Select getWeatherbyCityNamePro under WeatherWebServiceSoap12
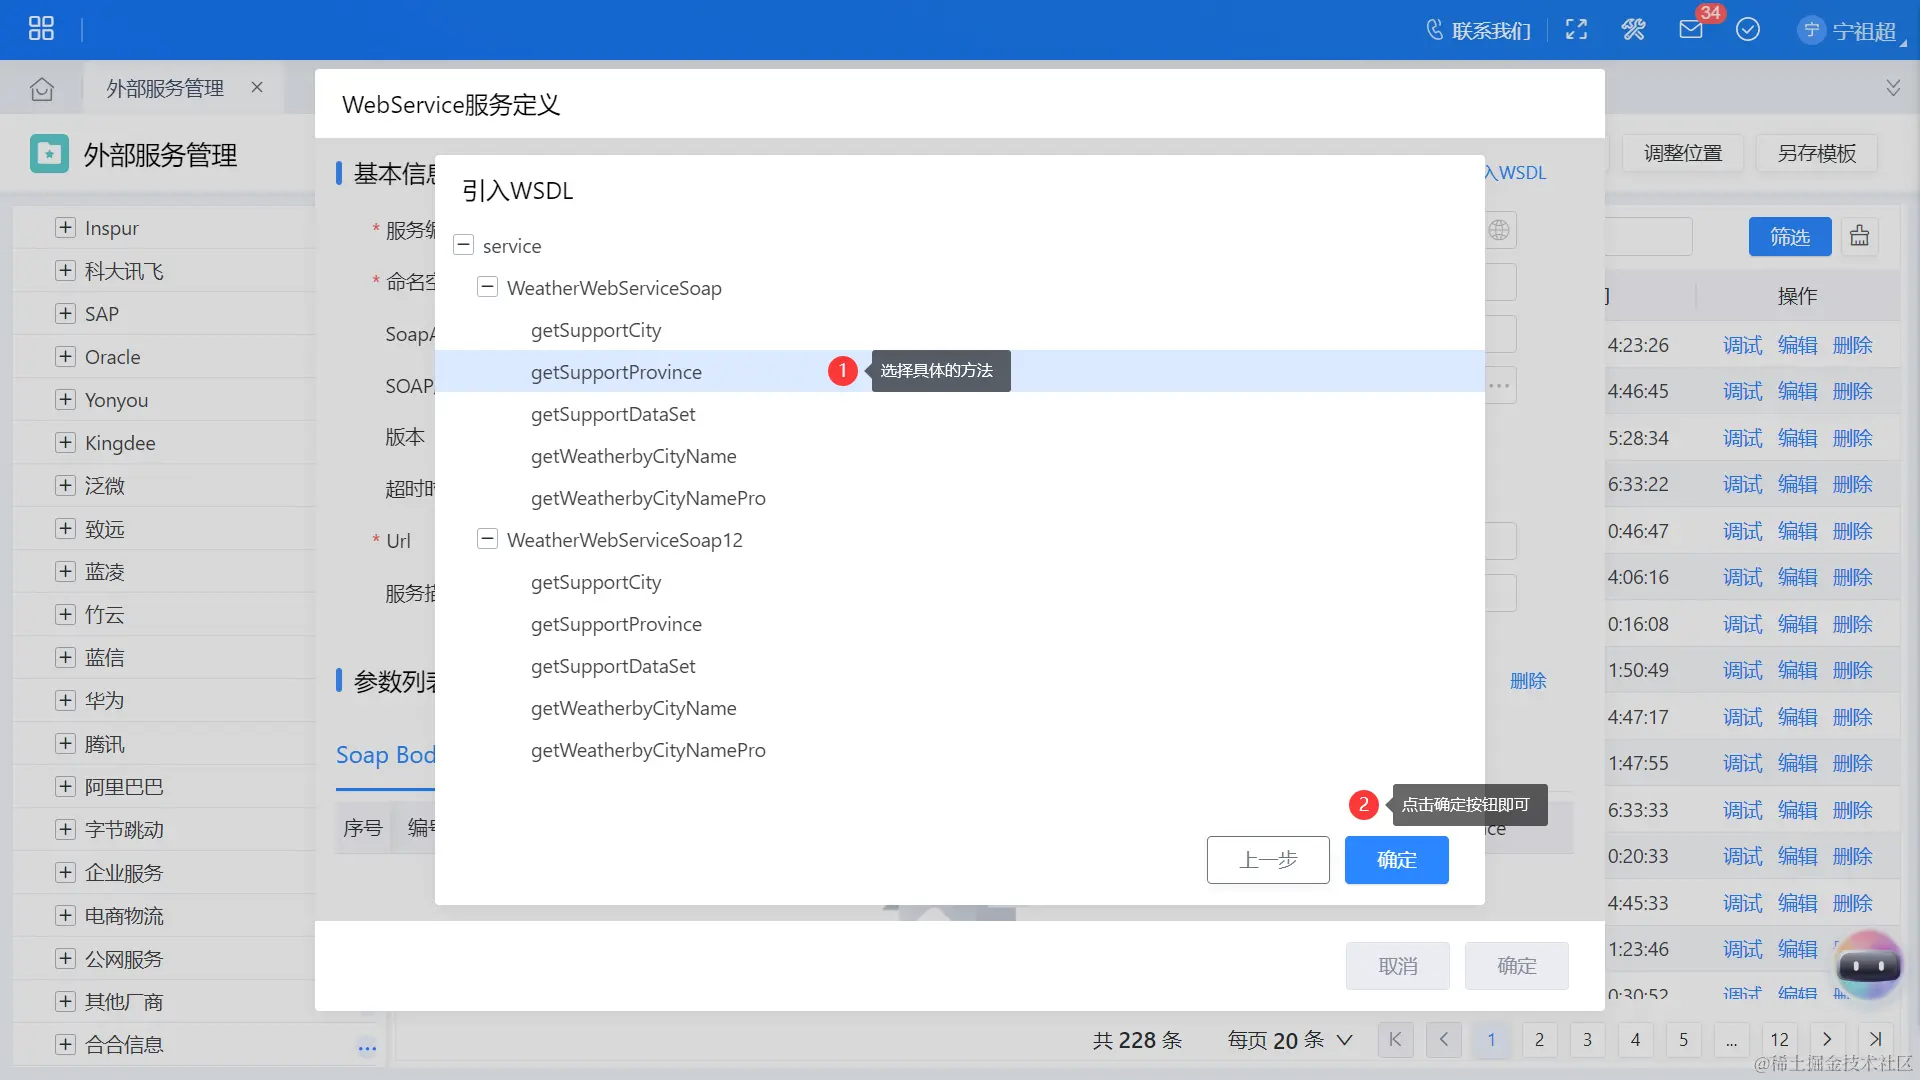This screenshot has height=1080, width=1920. (648, 750)
